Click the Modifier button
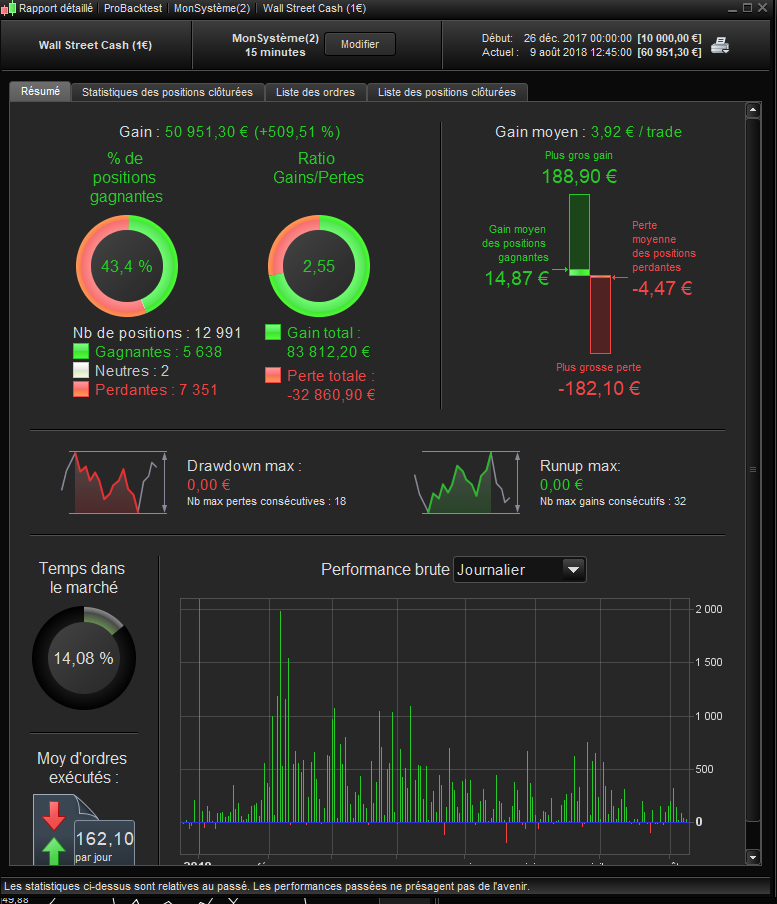Screen dimensions: 777x904 pyautogui.click(x=360, y=44)
